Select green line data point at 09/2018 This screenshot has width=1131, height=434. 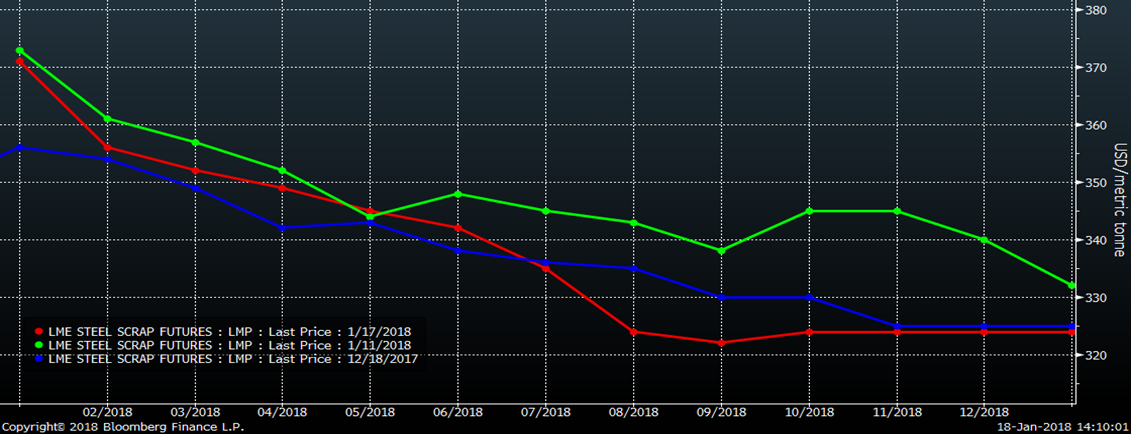[x=721, y=250]
